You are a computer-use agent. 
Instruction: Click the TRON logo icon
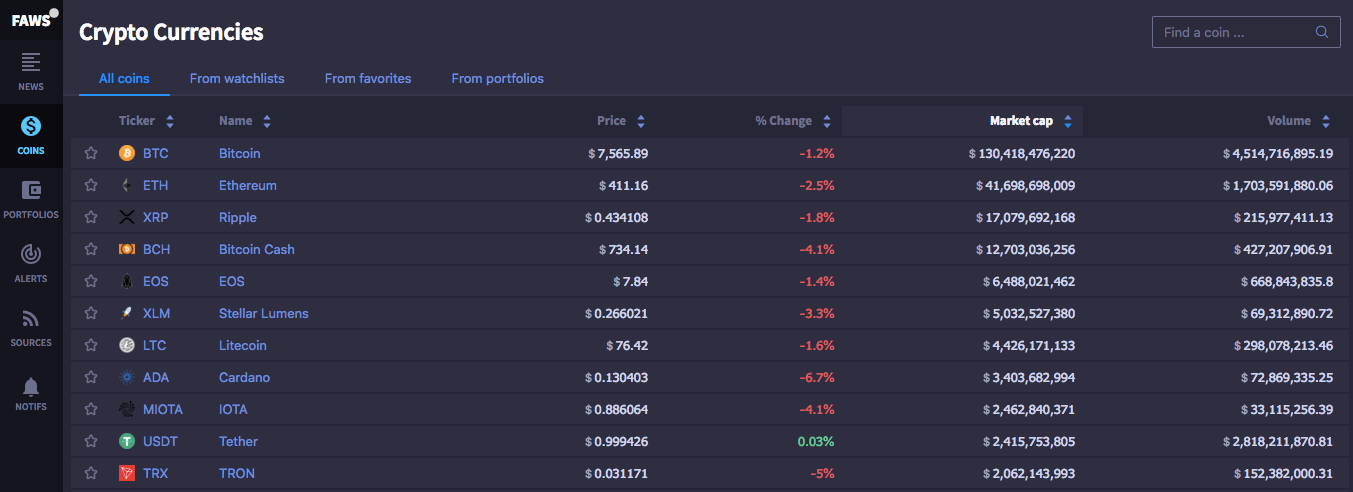(127, 473)
